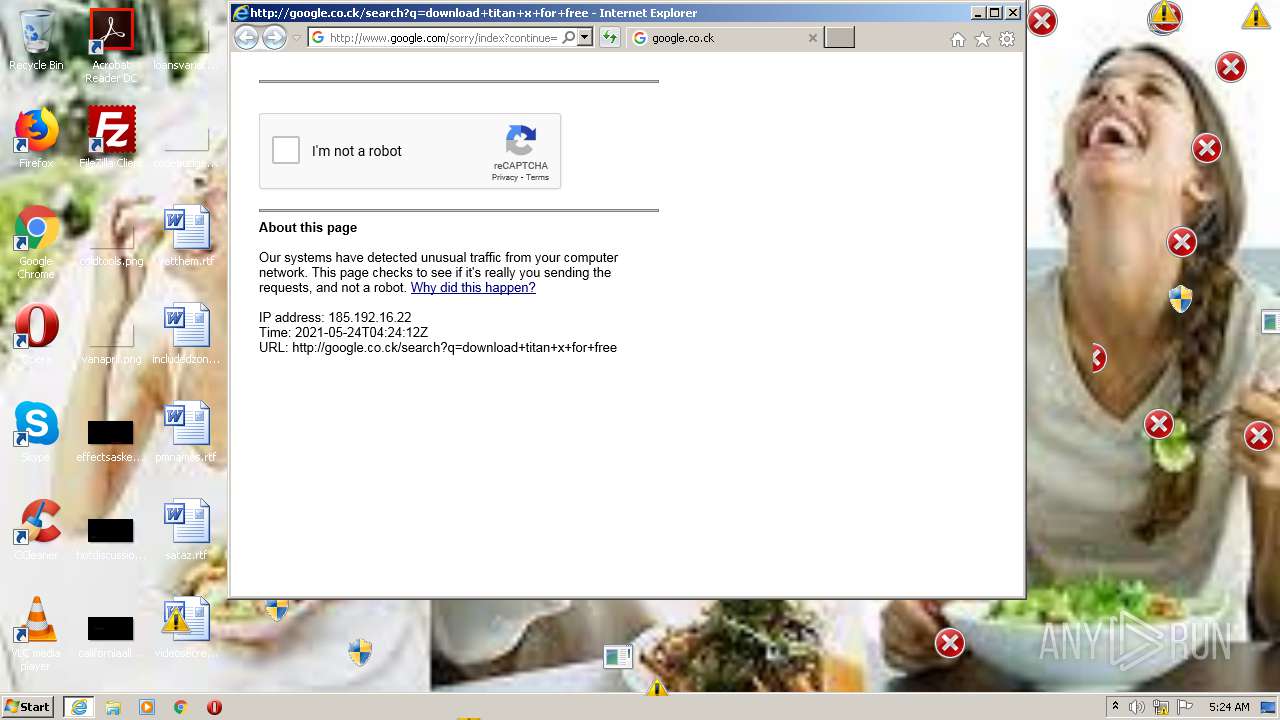This screenshot has width=1280, height=720.
Task: Open the network status tray icon
Action: pyautogui.click(x=1161, y=707)
